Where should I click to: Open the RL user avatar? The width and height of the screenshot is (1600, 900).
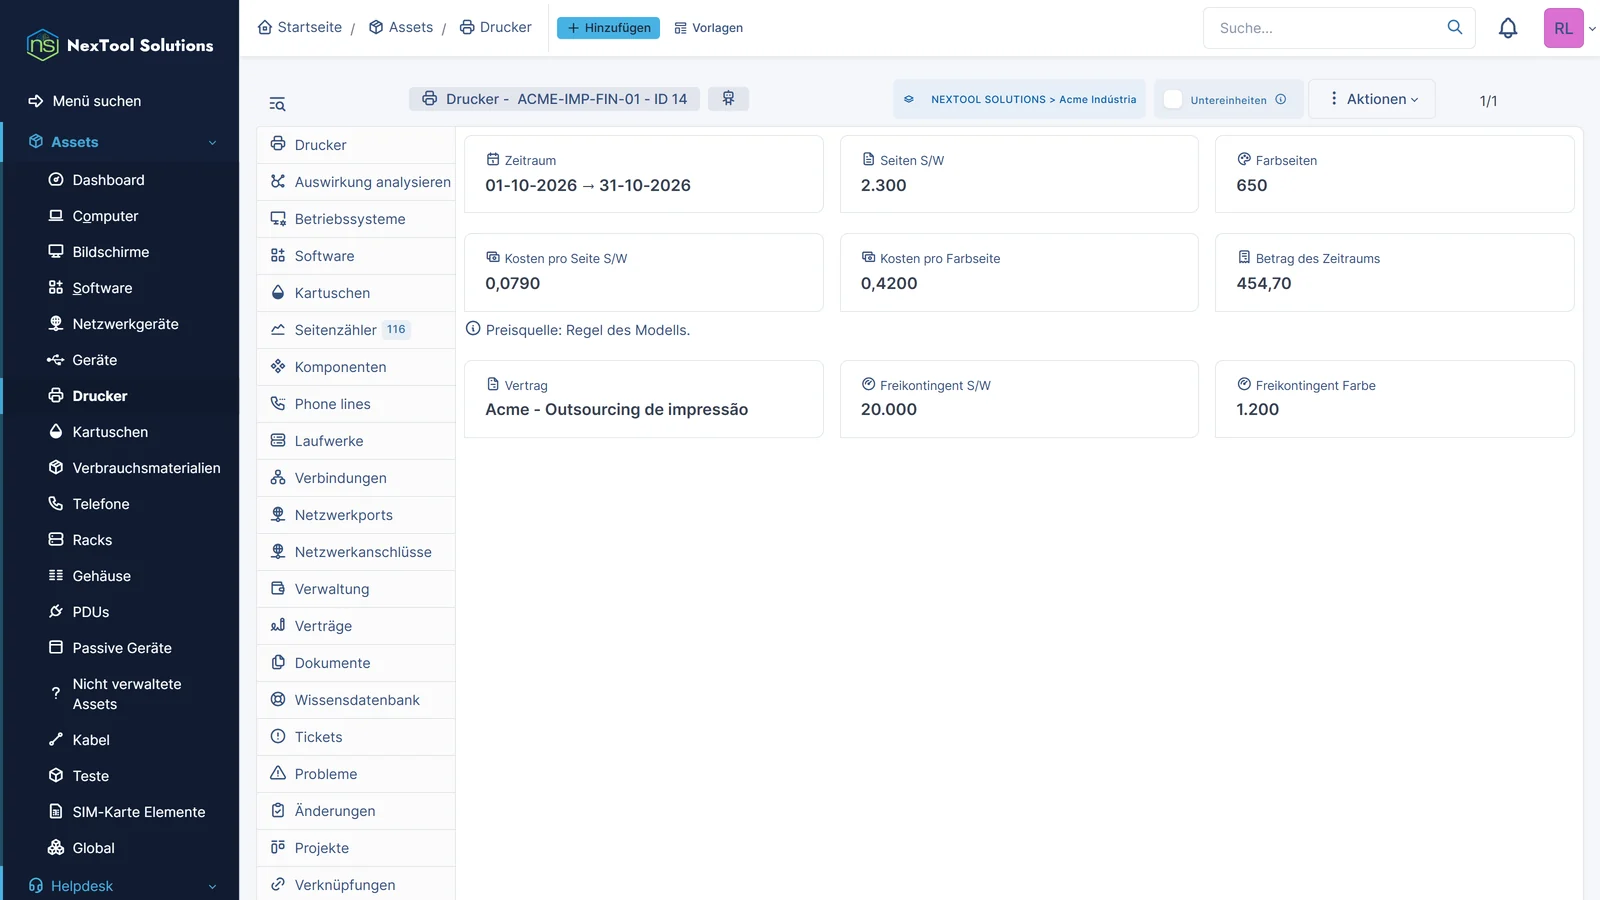point(1563,28)
